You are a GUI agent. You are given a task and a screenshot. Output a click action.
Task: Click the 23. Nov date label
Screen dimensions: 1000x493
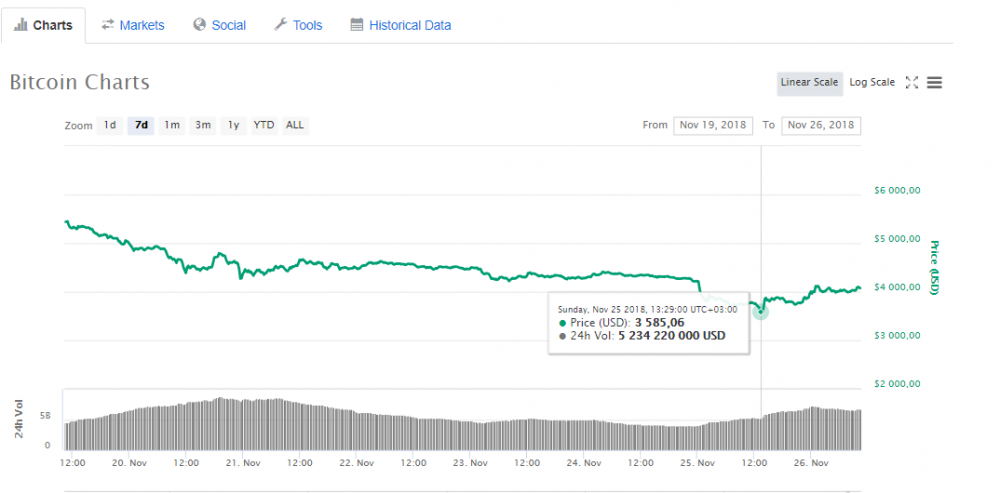click(x=470, y=463)
